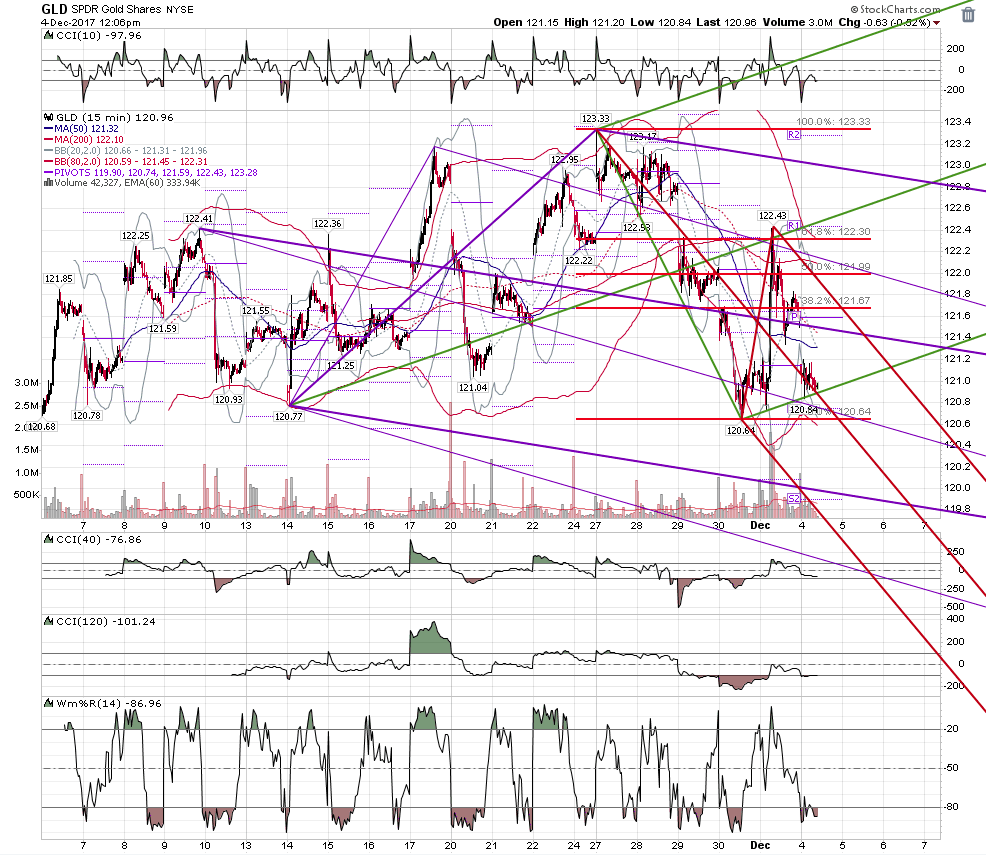Click the volume bars icon in the legend
This screenshot has height=855, width=986.
[x=48, y=183]
